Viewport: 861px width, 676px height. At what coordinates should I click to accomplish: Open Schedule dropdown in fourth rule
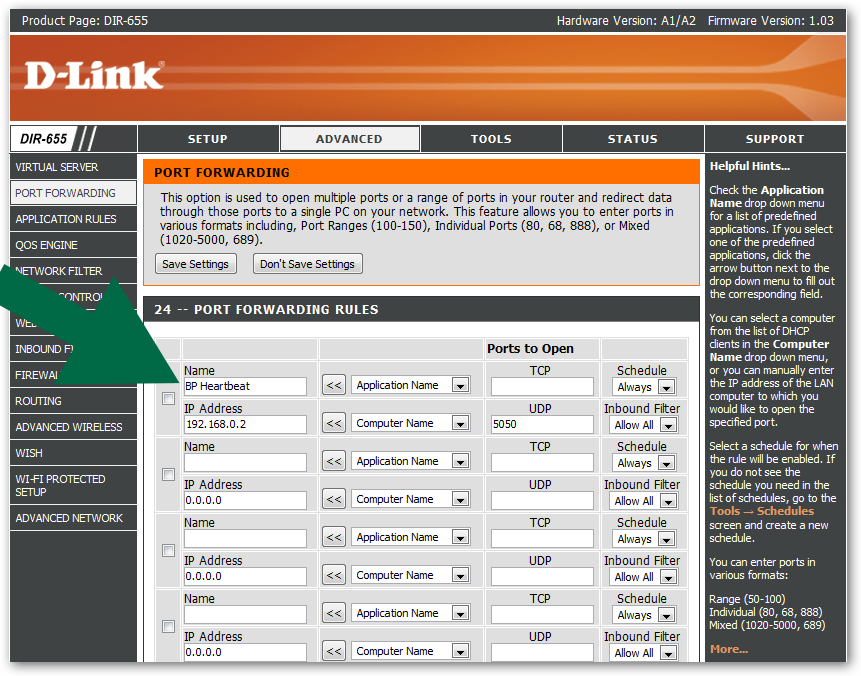pyautogui.click(x=644, y=615)
